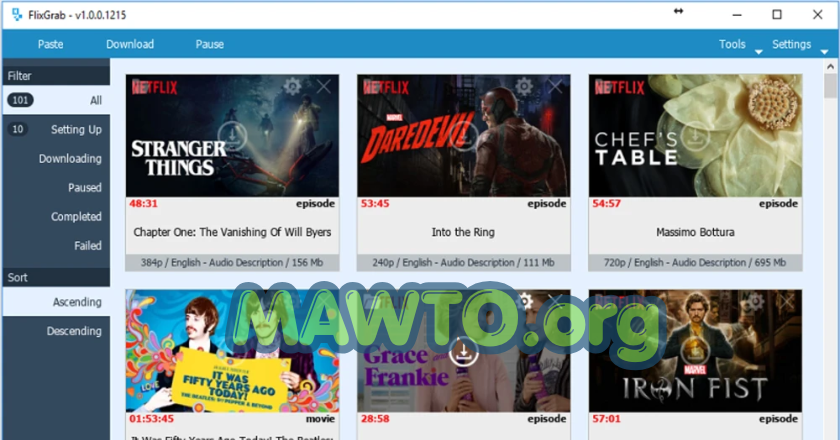Viewport: 840px width, 440px height.
Task: Click the Paste toolbar button
Action: click(50, 44)
